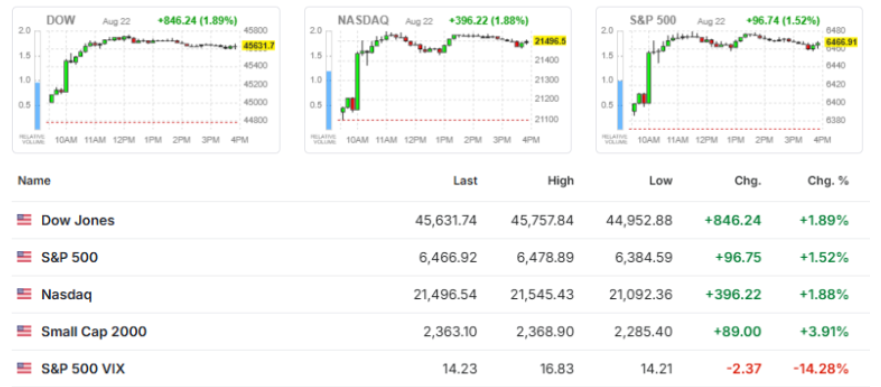Open the S&P 500 index link
The image size is (881, 387).
click(70, 257)
